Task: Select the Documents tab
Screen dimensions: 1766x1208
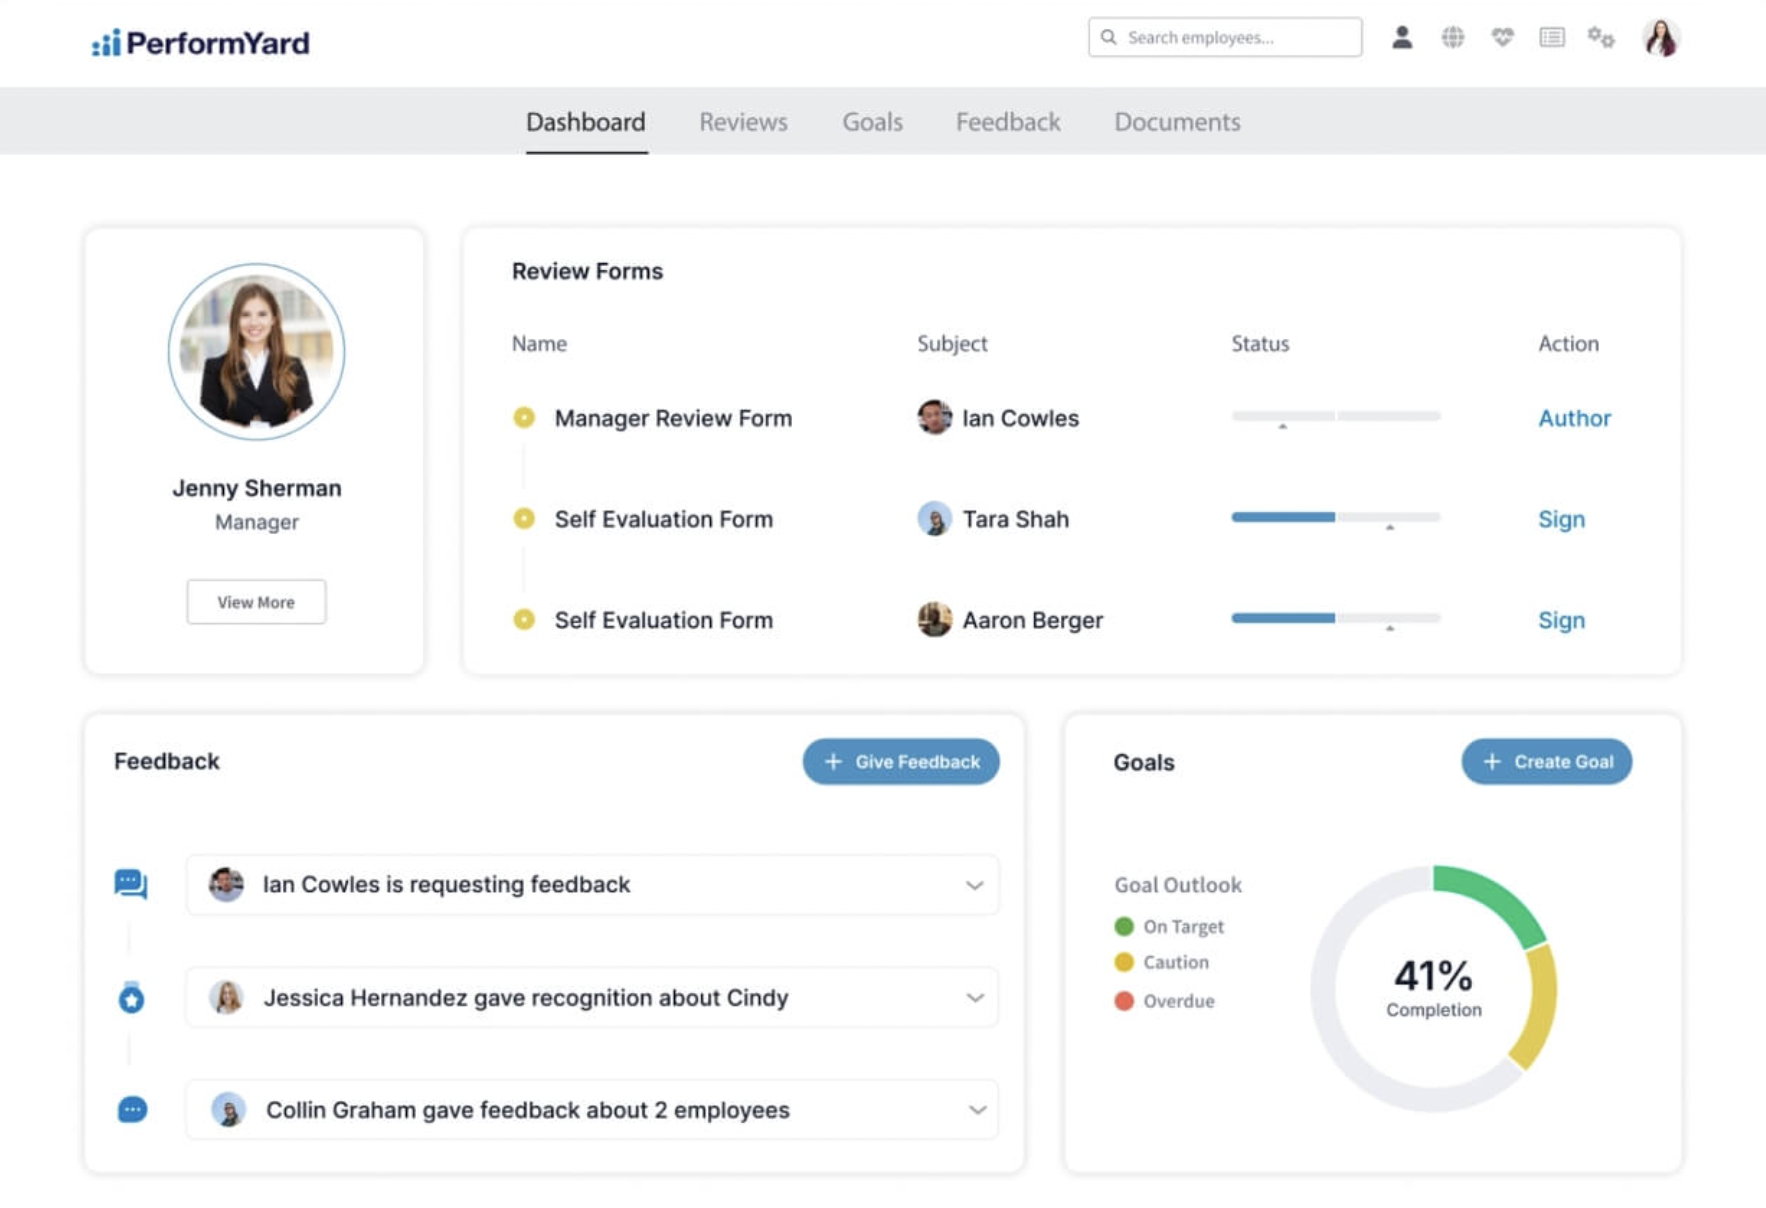Action: coord(1177,122)
